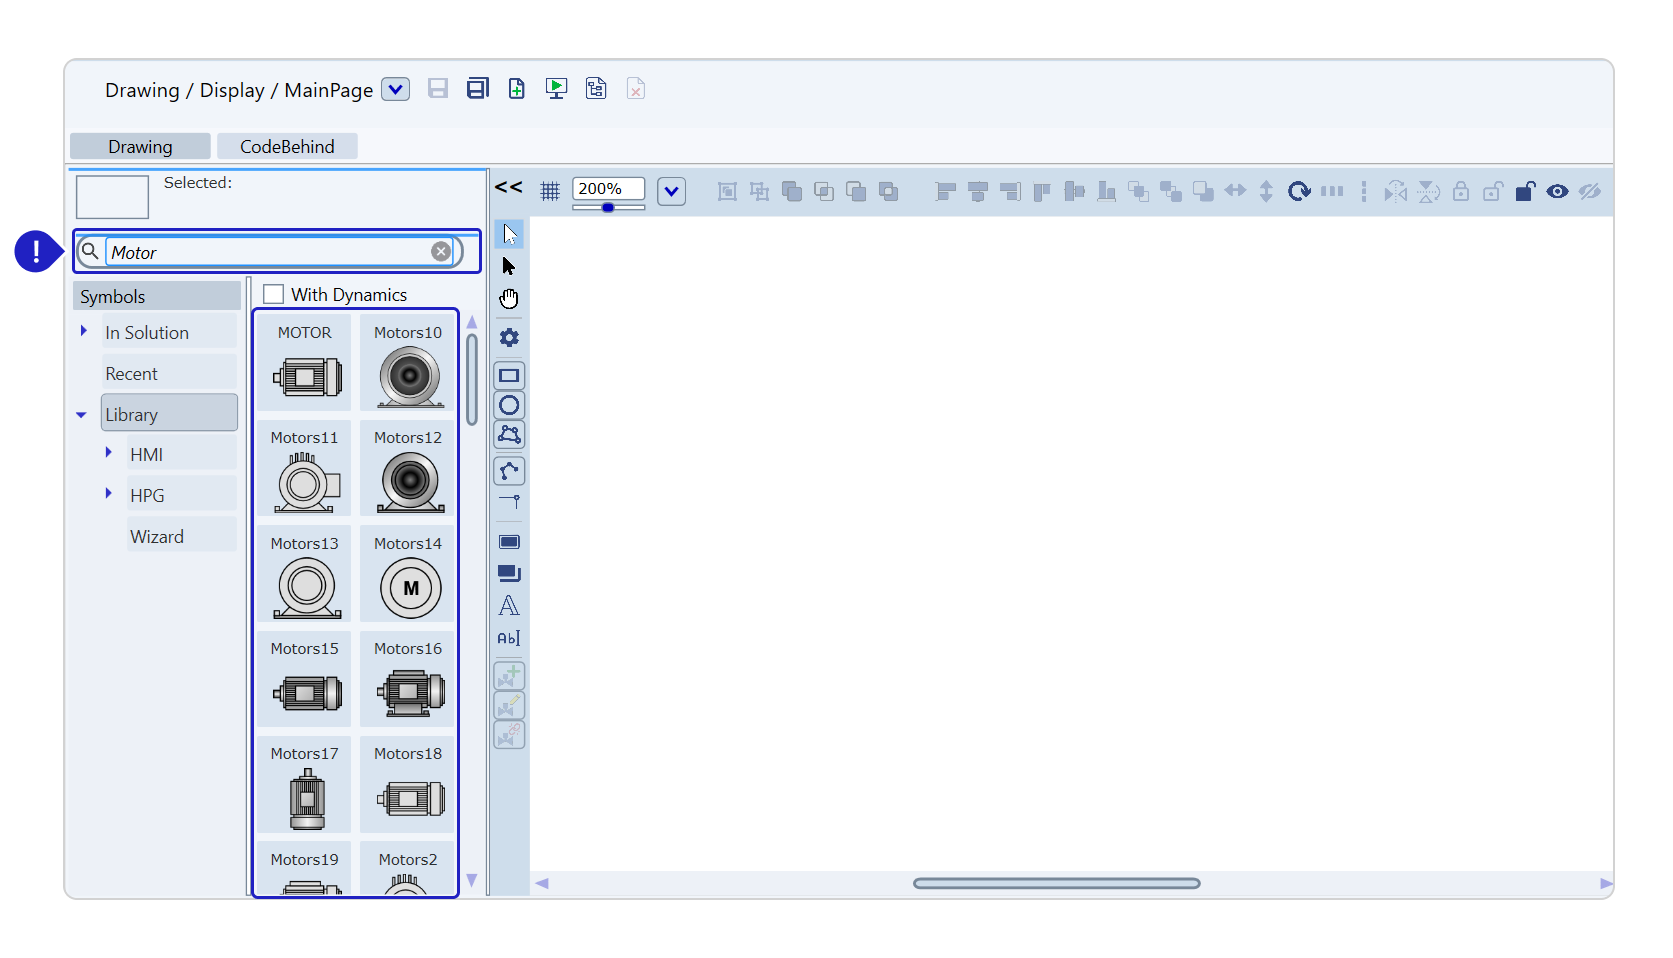Image resolution: width=1673 pixels, height=958 pixels.
Task: Open the MainPage display dropdown
Action: 396,89
